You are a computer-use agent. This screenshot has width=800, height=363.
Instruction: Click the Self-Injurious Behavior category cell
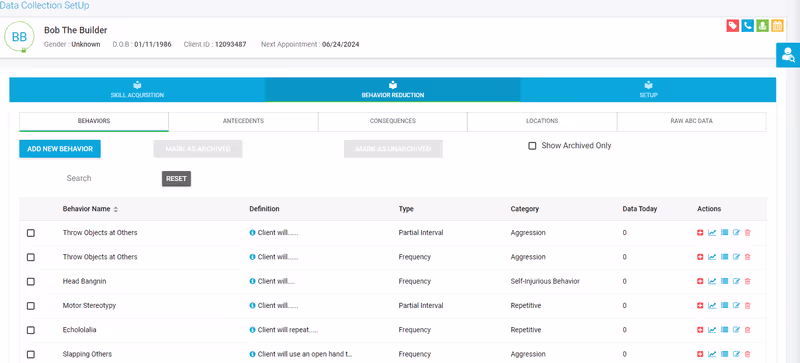tap(545, 281)
